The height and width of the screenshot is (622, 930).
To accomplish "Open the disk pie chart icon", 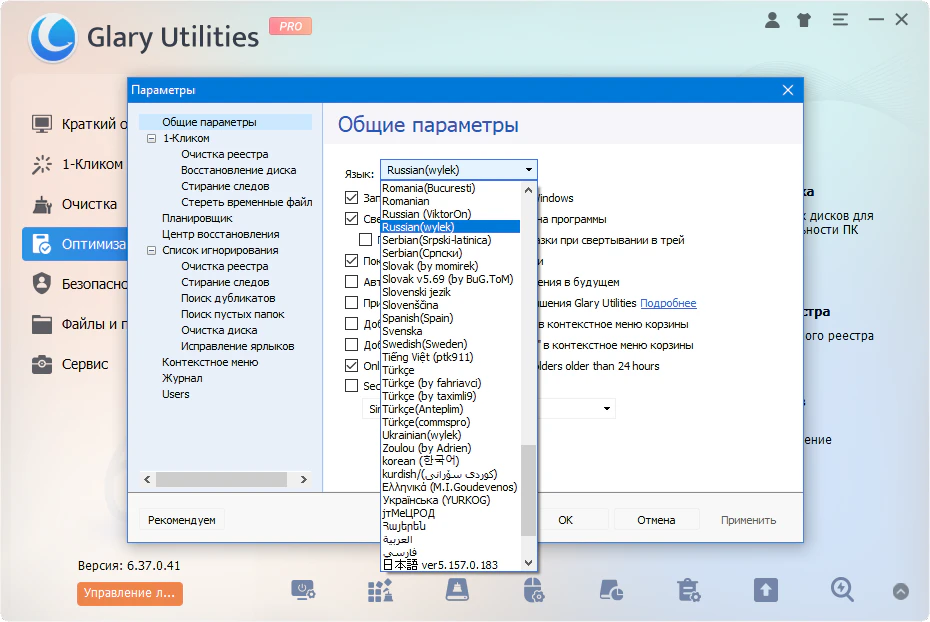I will coord(611,590).
